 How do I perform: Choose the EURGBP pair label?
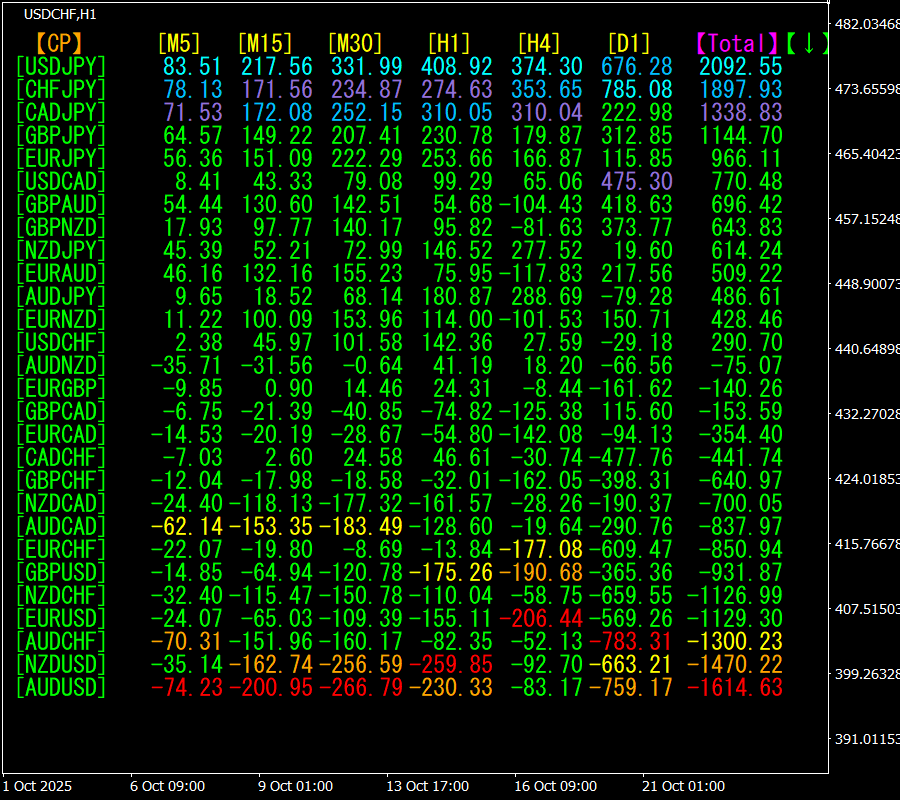[60, 388]
